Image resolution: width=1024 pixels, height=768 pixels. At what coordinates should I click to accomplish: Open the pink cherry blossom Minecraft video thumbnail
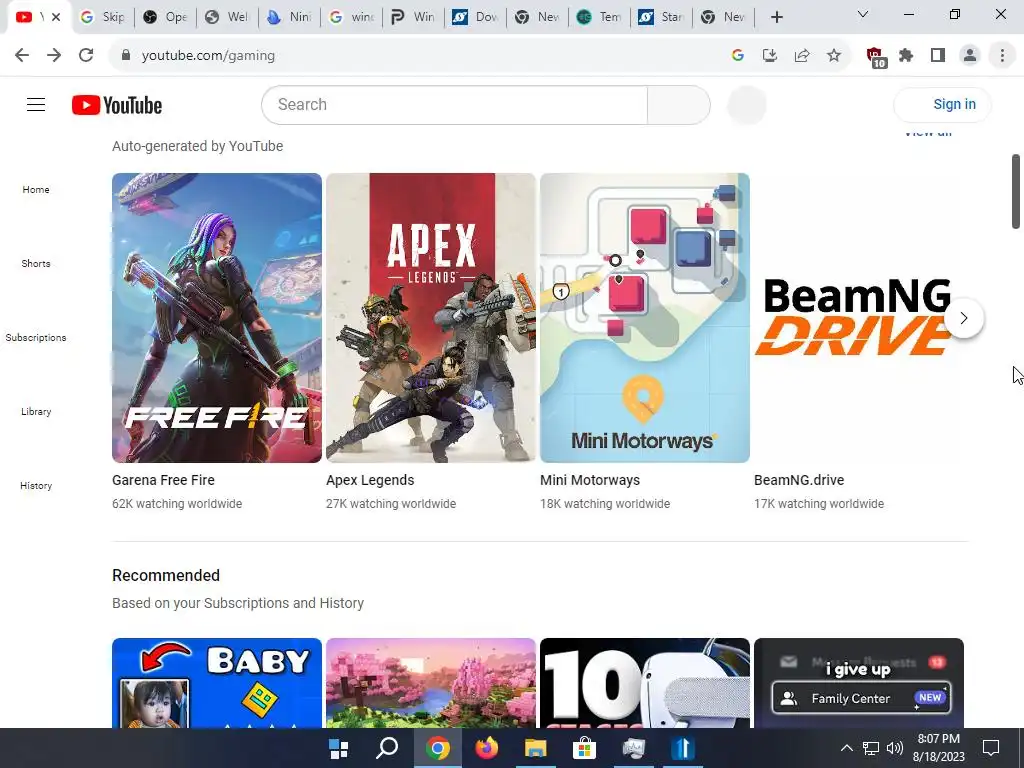(x=431, y=683)
